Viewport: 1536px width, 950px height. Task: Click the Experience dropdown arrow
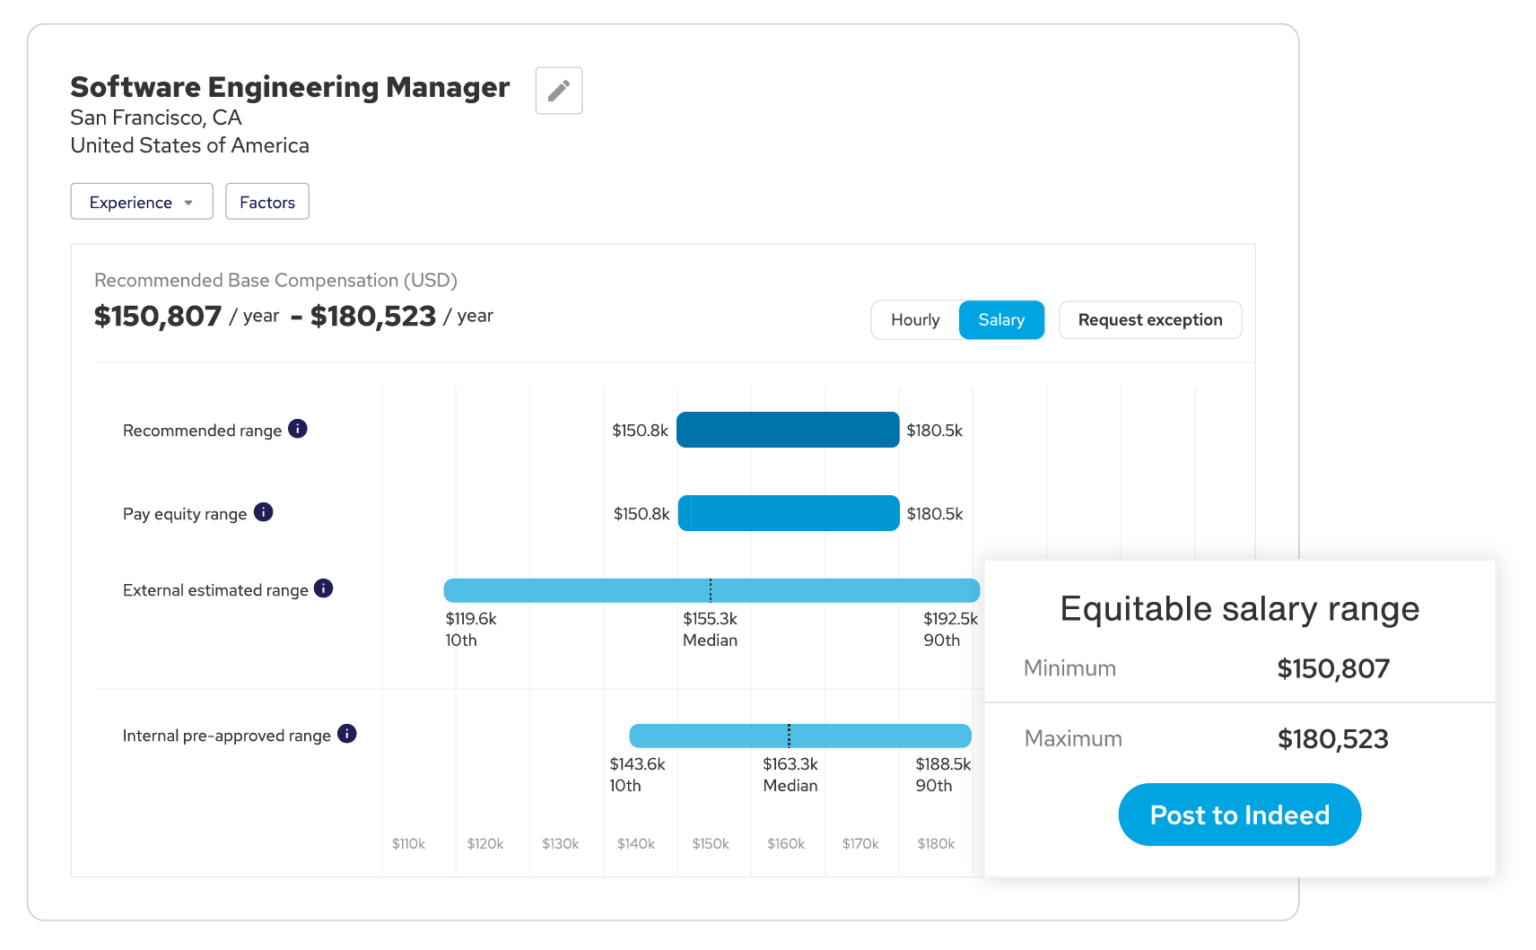pos(188,203)
